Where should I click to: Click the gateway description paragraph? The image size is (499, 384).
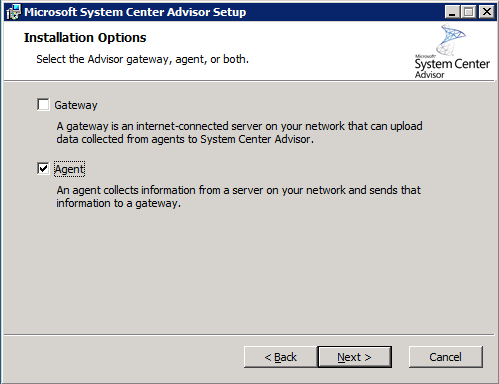coord(239,133)
